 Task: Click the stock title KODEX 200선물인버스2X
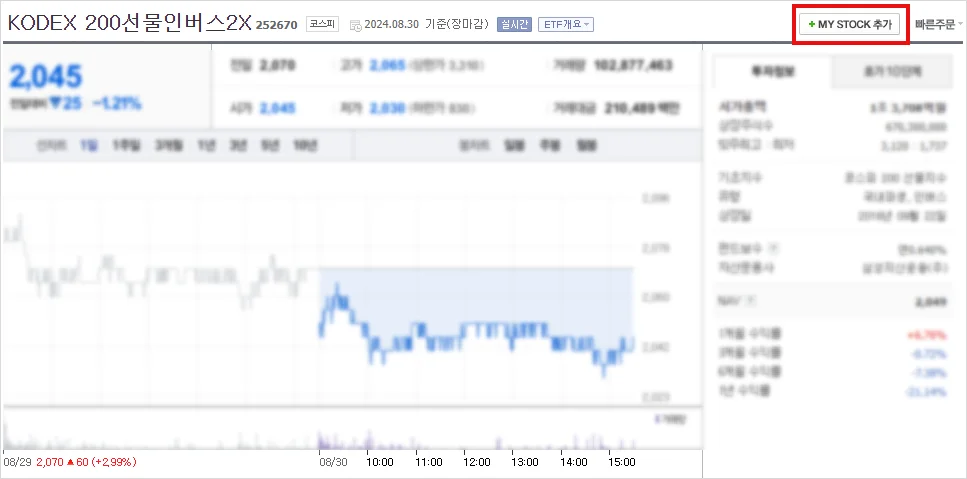(130, 23)
